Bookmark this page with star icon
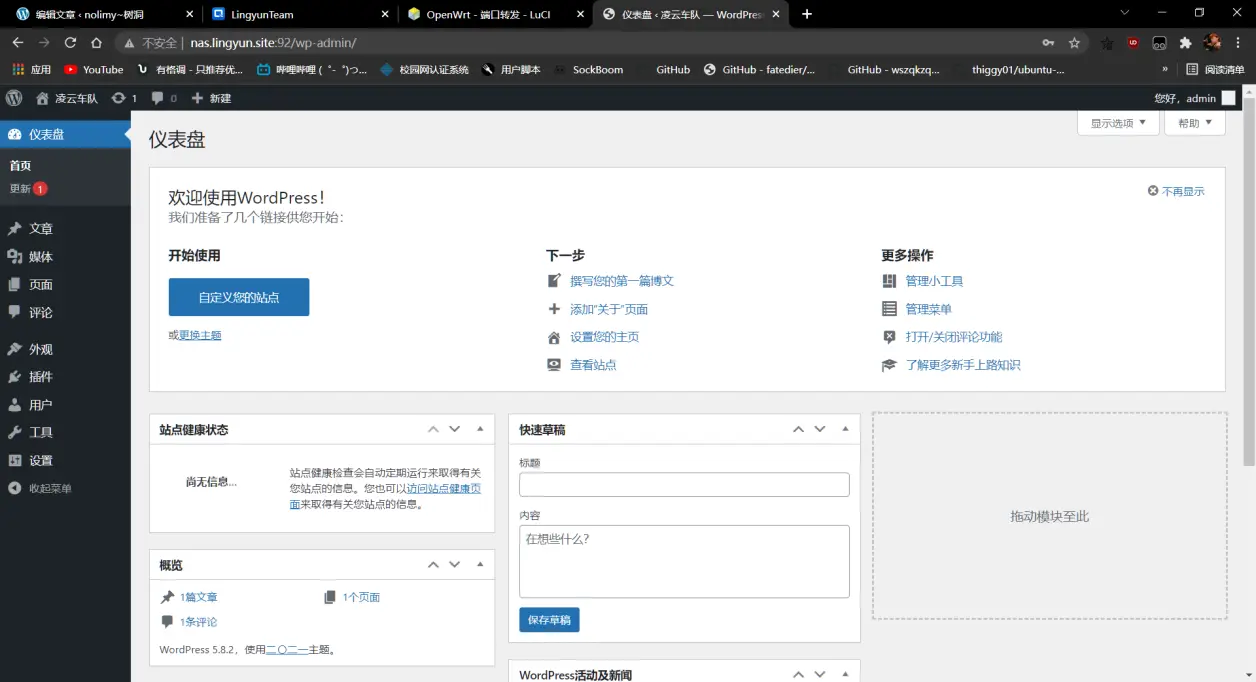Viewport: 1256px width, 682px height. point(1074,43)
